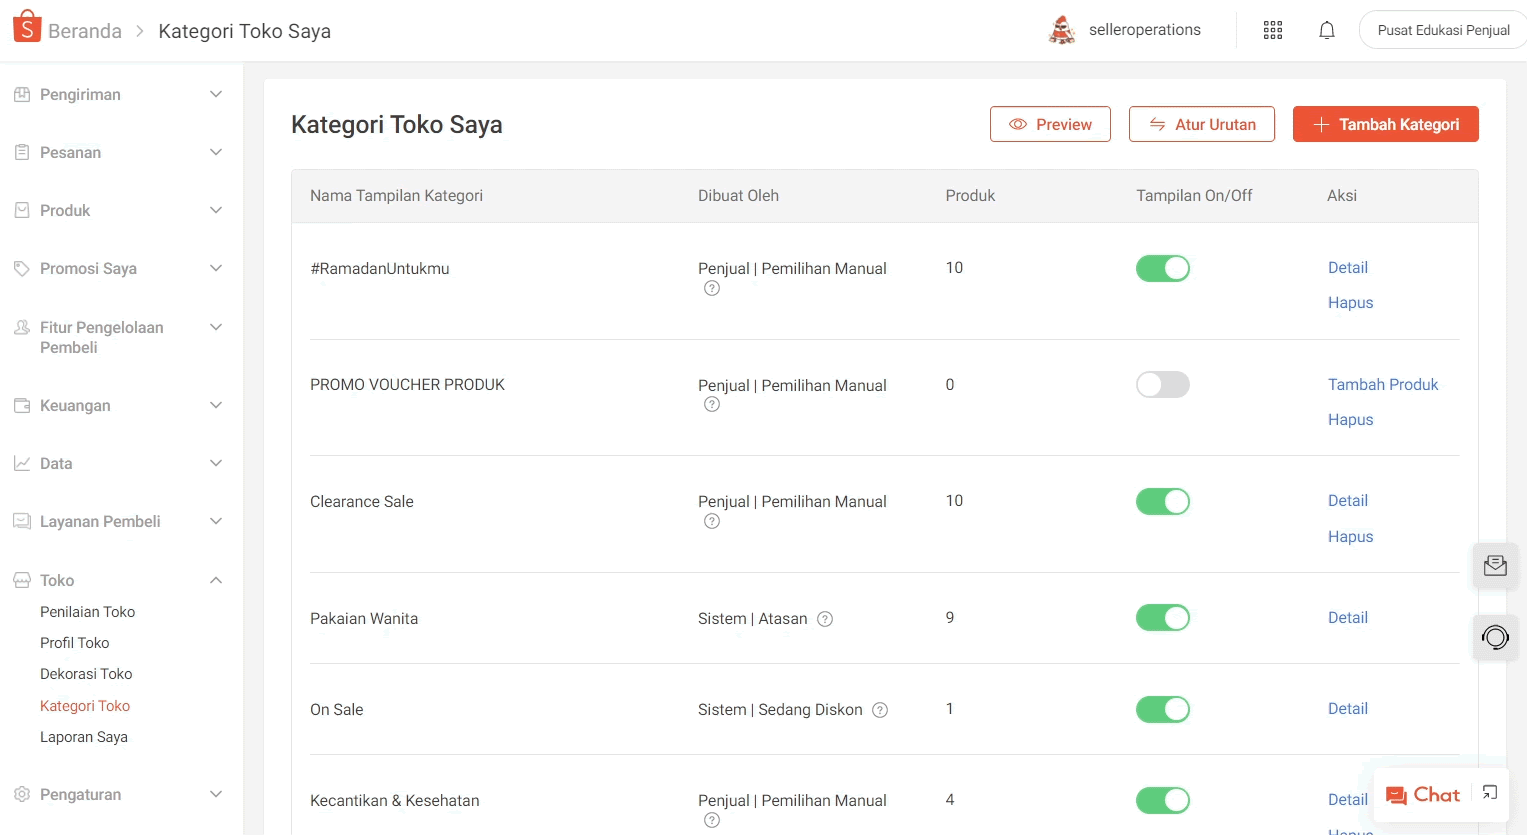Screen dimensions: 1527x835
Task: Minimize the Chat widget panel
Action: tap(1489, 793)
